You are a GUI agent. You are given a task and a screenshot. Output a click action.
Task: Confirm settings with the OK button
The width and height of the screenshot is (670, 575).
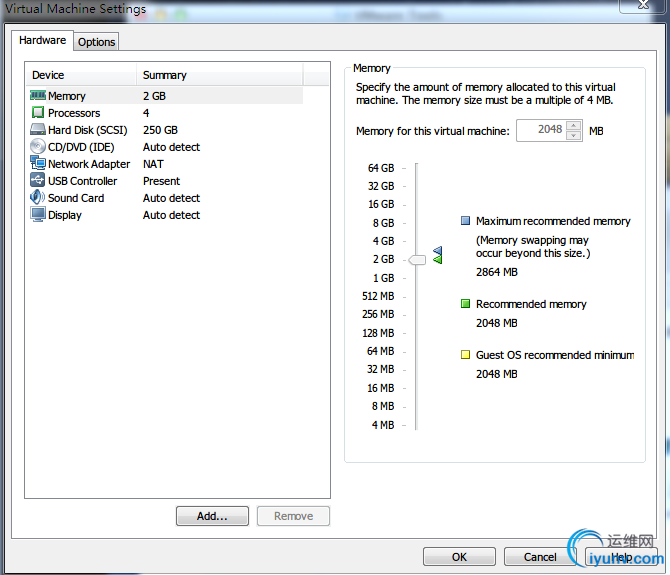pos(459,557)
